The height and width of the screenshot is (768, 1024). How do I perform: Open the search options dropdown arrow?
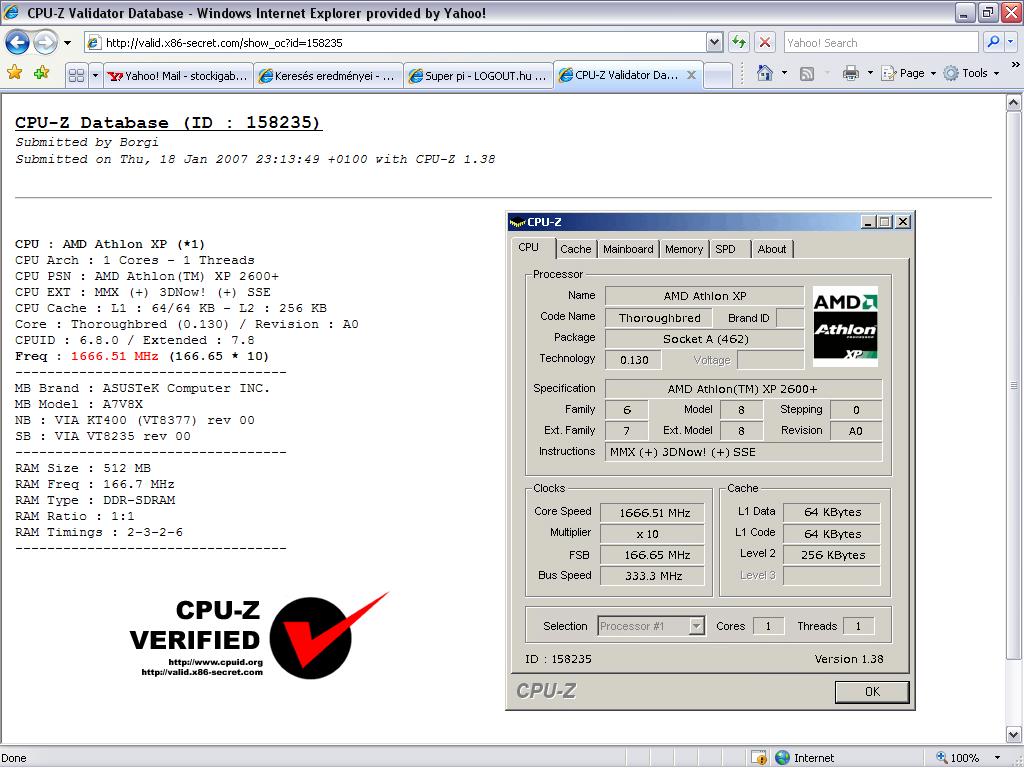1011,42
